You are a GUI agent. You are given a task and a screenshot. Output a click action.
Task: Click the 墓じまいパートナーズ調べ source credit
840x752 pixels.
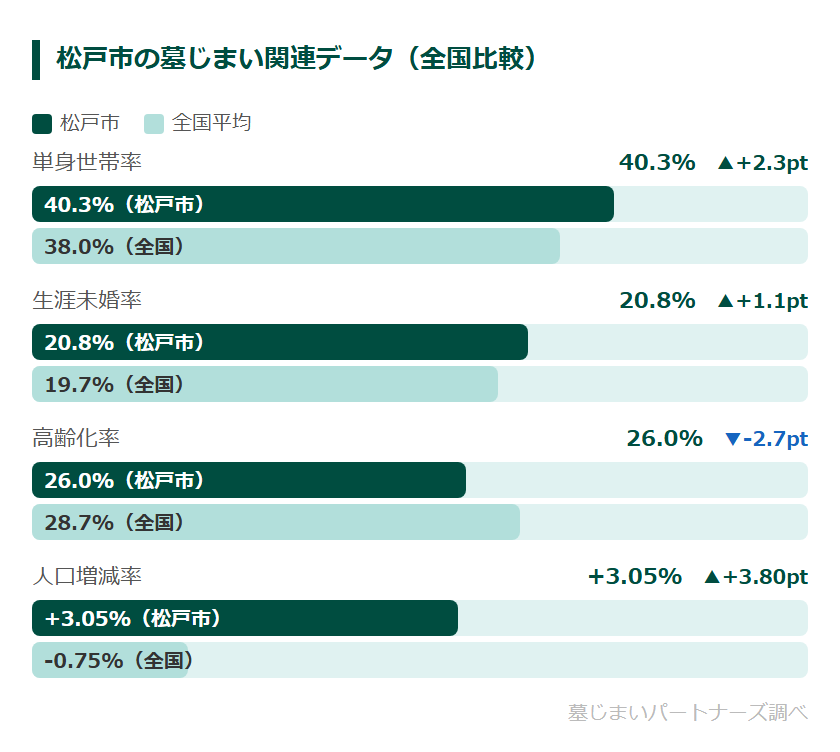click(687, 712)
